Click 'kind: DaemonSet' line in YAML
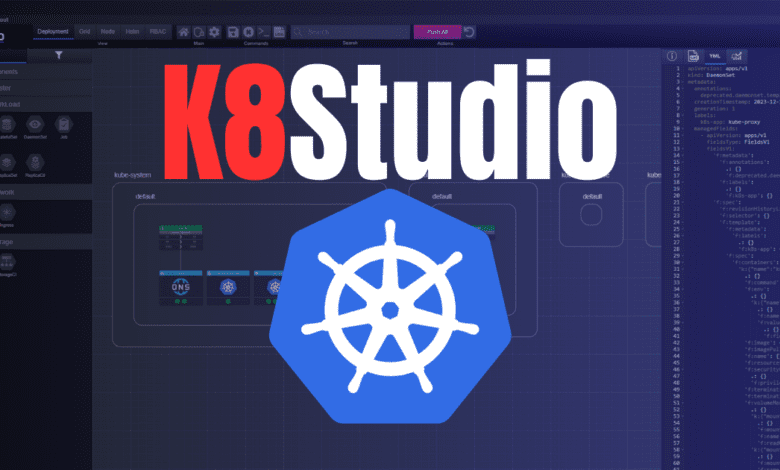780x470 pixels. (x=711, y=75)
